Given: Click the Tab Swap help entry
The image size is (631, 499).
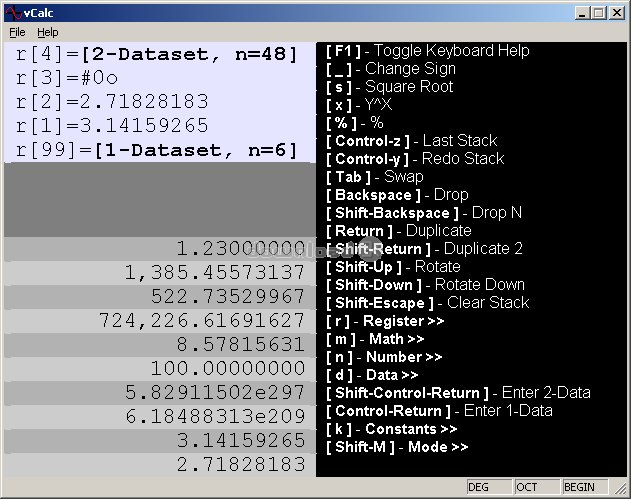Looking at the screenshot, I should 374,177.
